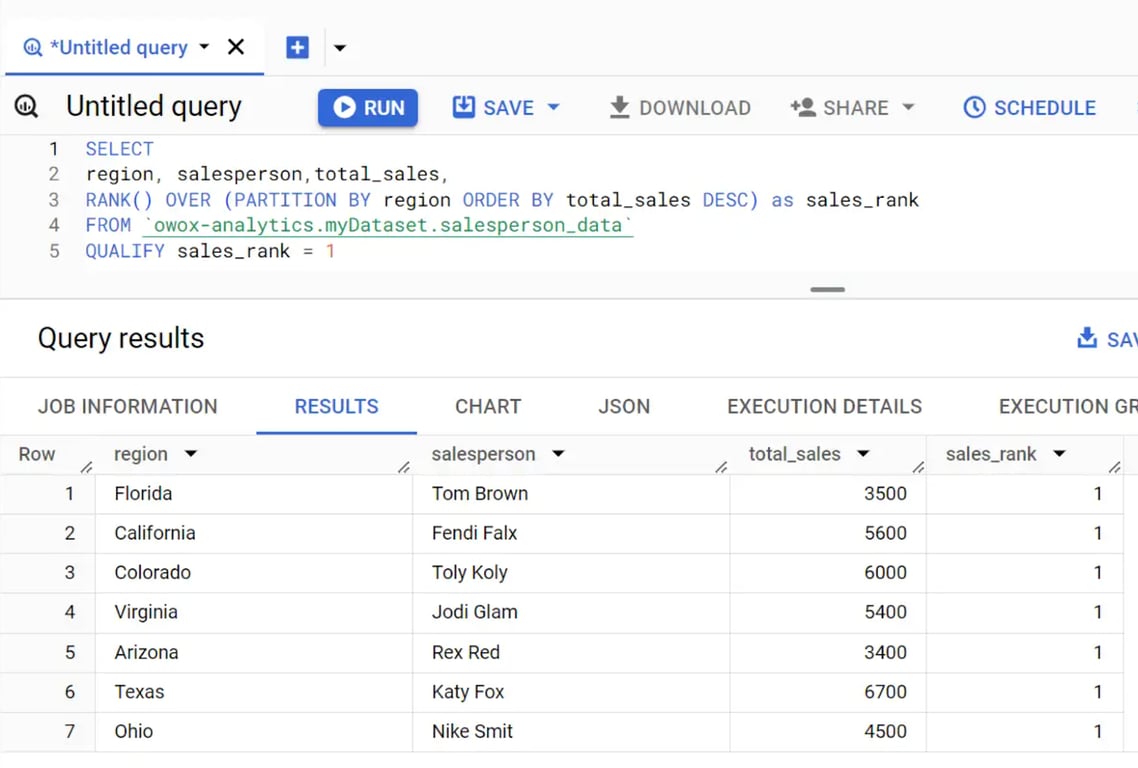Open the JSON tab
Screen dimensions: 1138x768
coord(624,407)
